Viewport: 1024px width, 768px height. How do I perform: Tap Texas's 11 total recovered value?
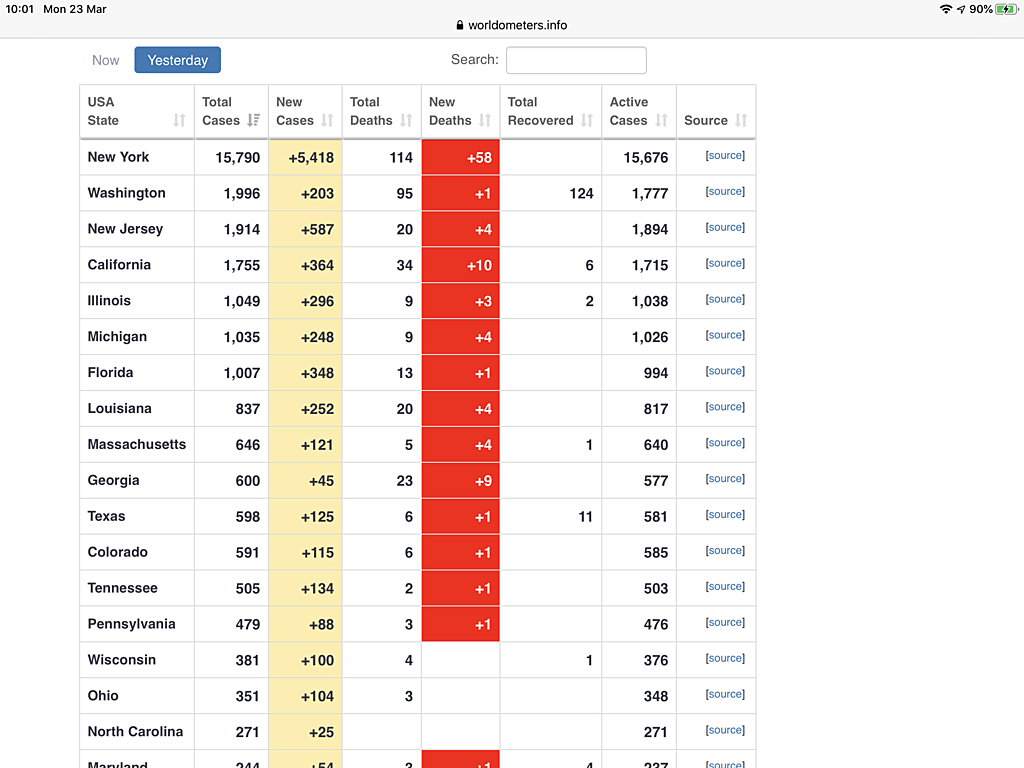pos(586,517)
